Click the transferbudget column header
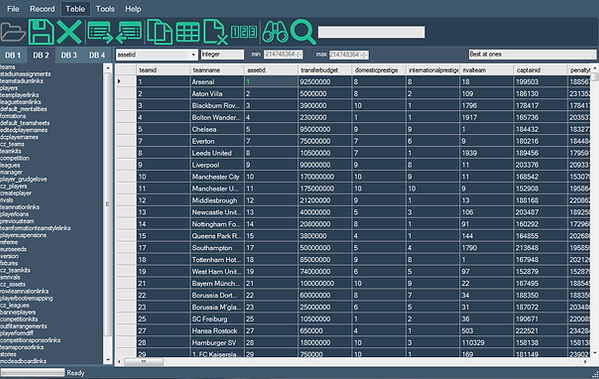Screen dimensions: 599x379 [325, 70]
